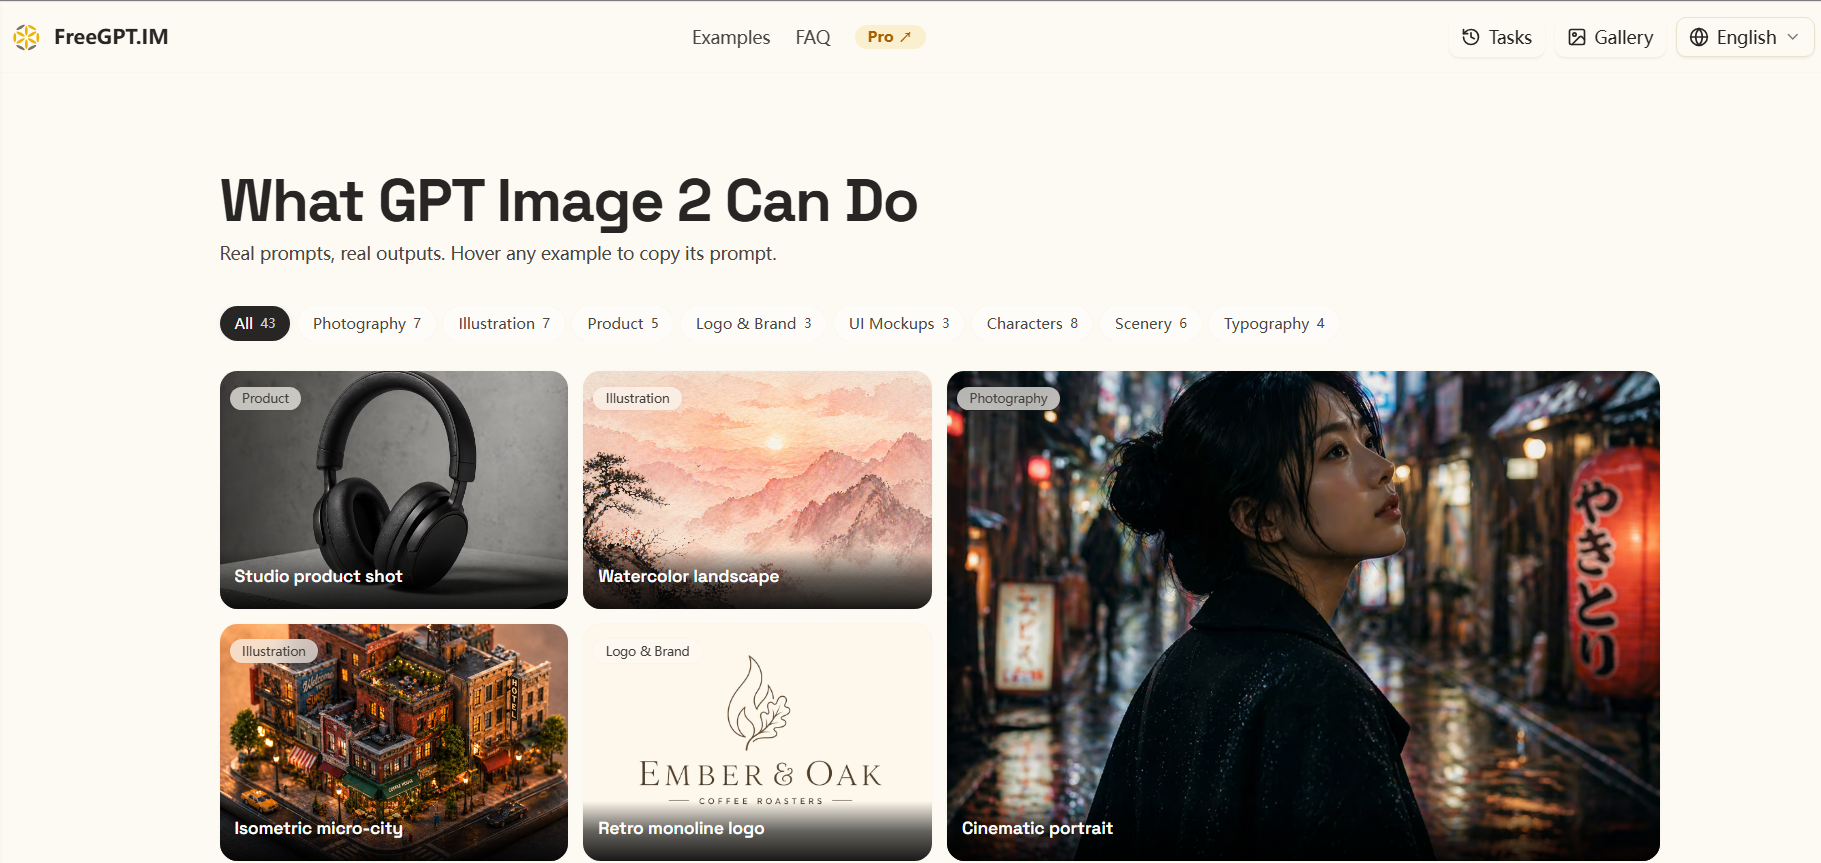Open the Retro monoline logo card
This screenshot has height=863, width=1821.
(757, 742)
